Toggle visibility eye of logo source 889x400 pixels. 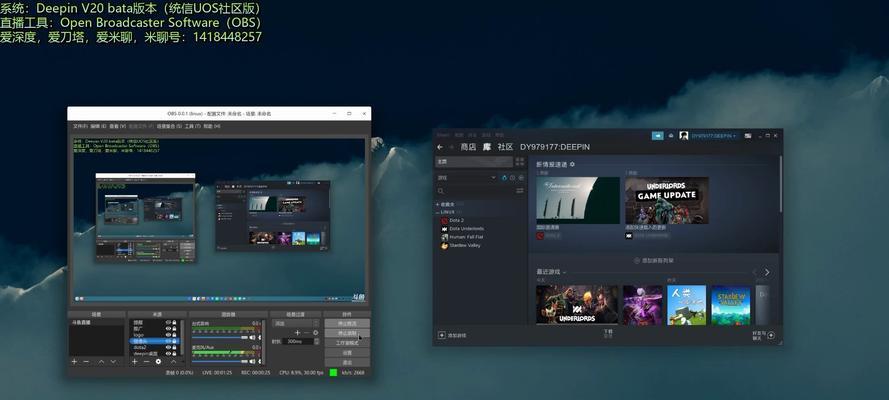(x=168, y=335)
